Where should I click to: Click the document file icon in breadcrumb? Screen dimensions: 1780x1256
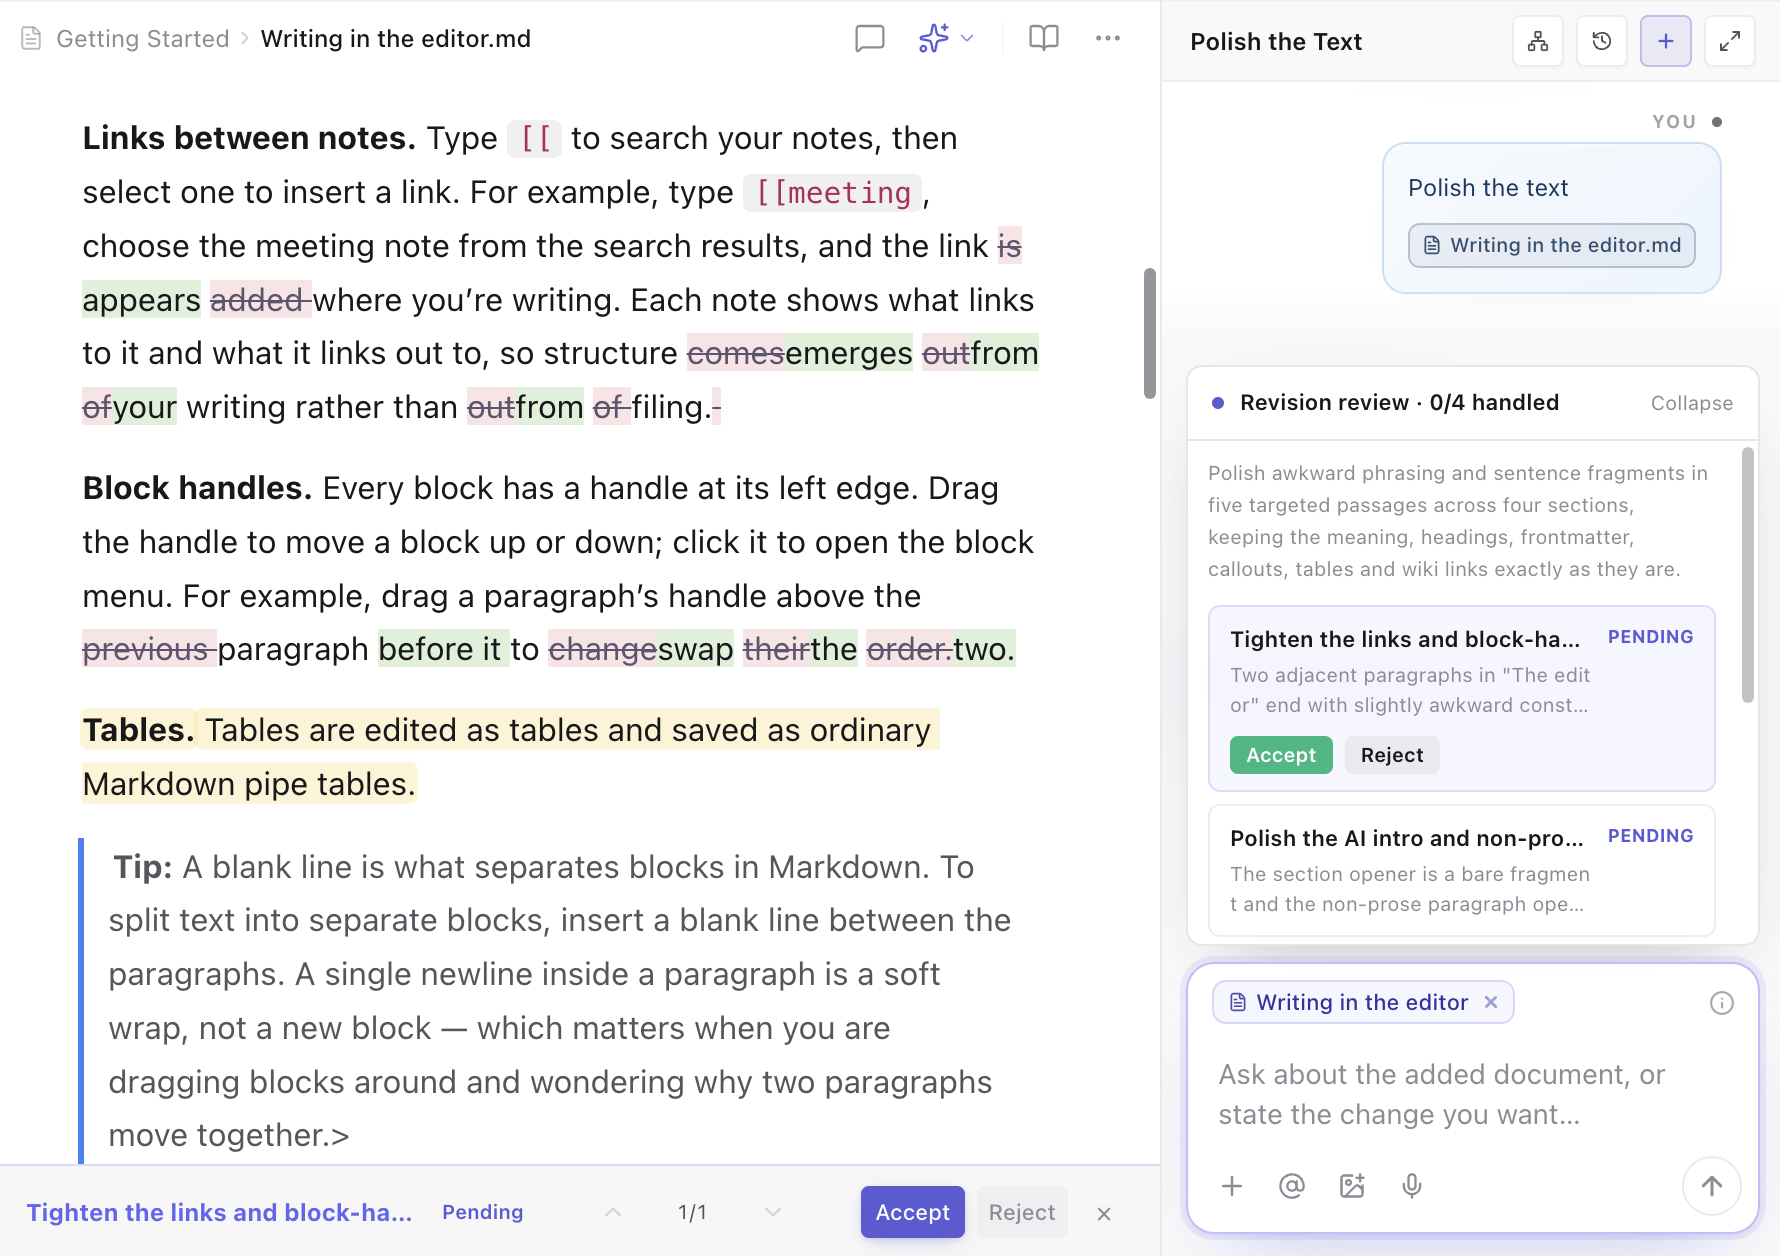tap(31, 39)
